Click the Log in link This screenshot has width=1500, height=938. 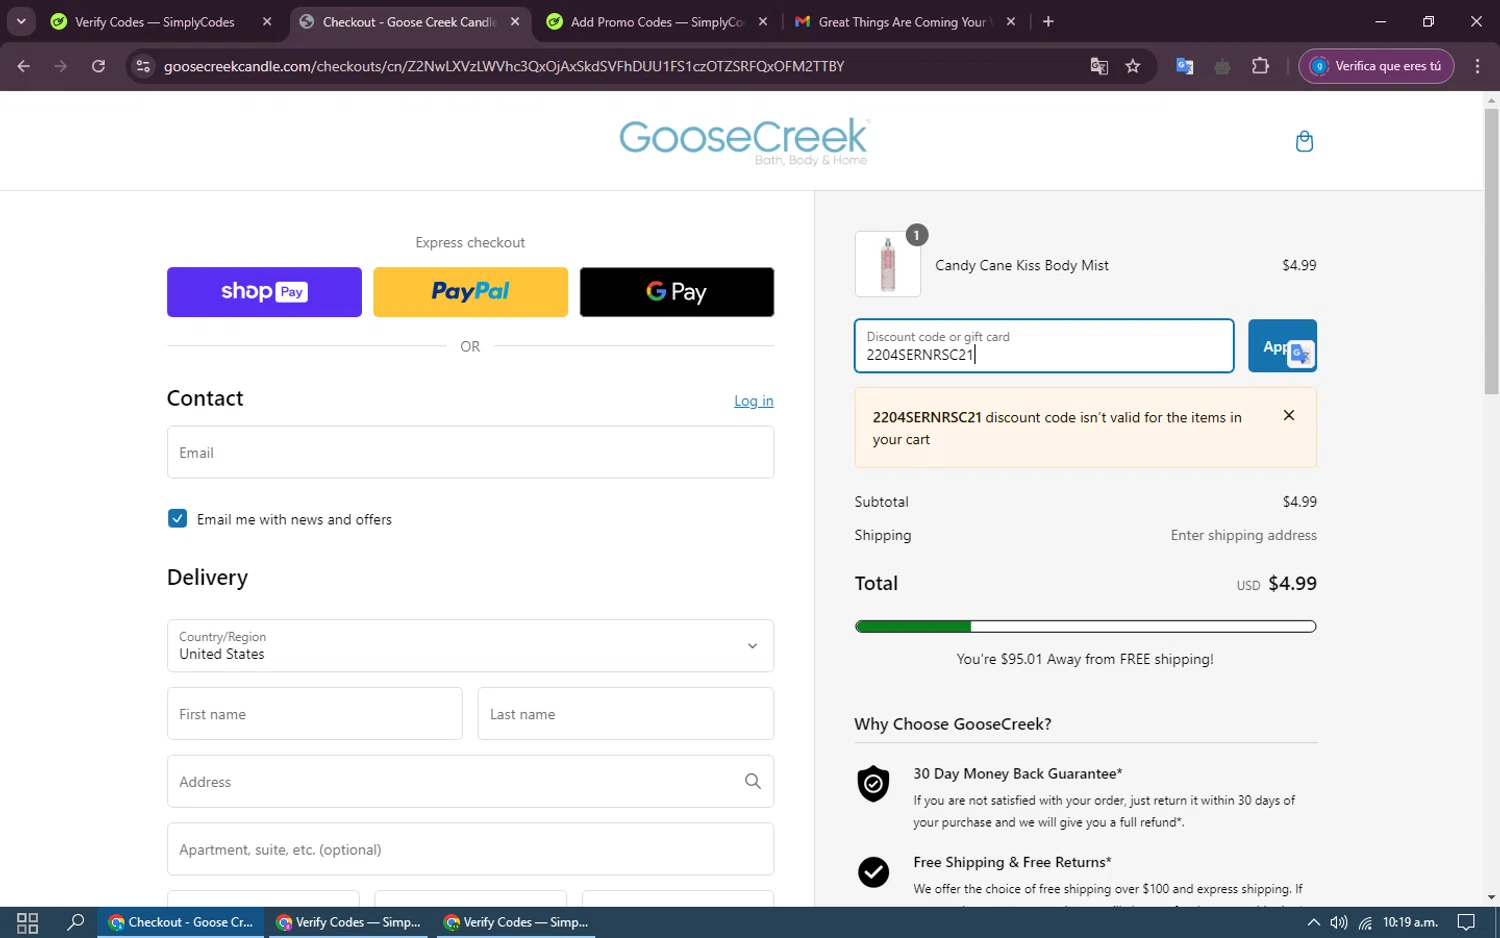click(x=754, y=400)
